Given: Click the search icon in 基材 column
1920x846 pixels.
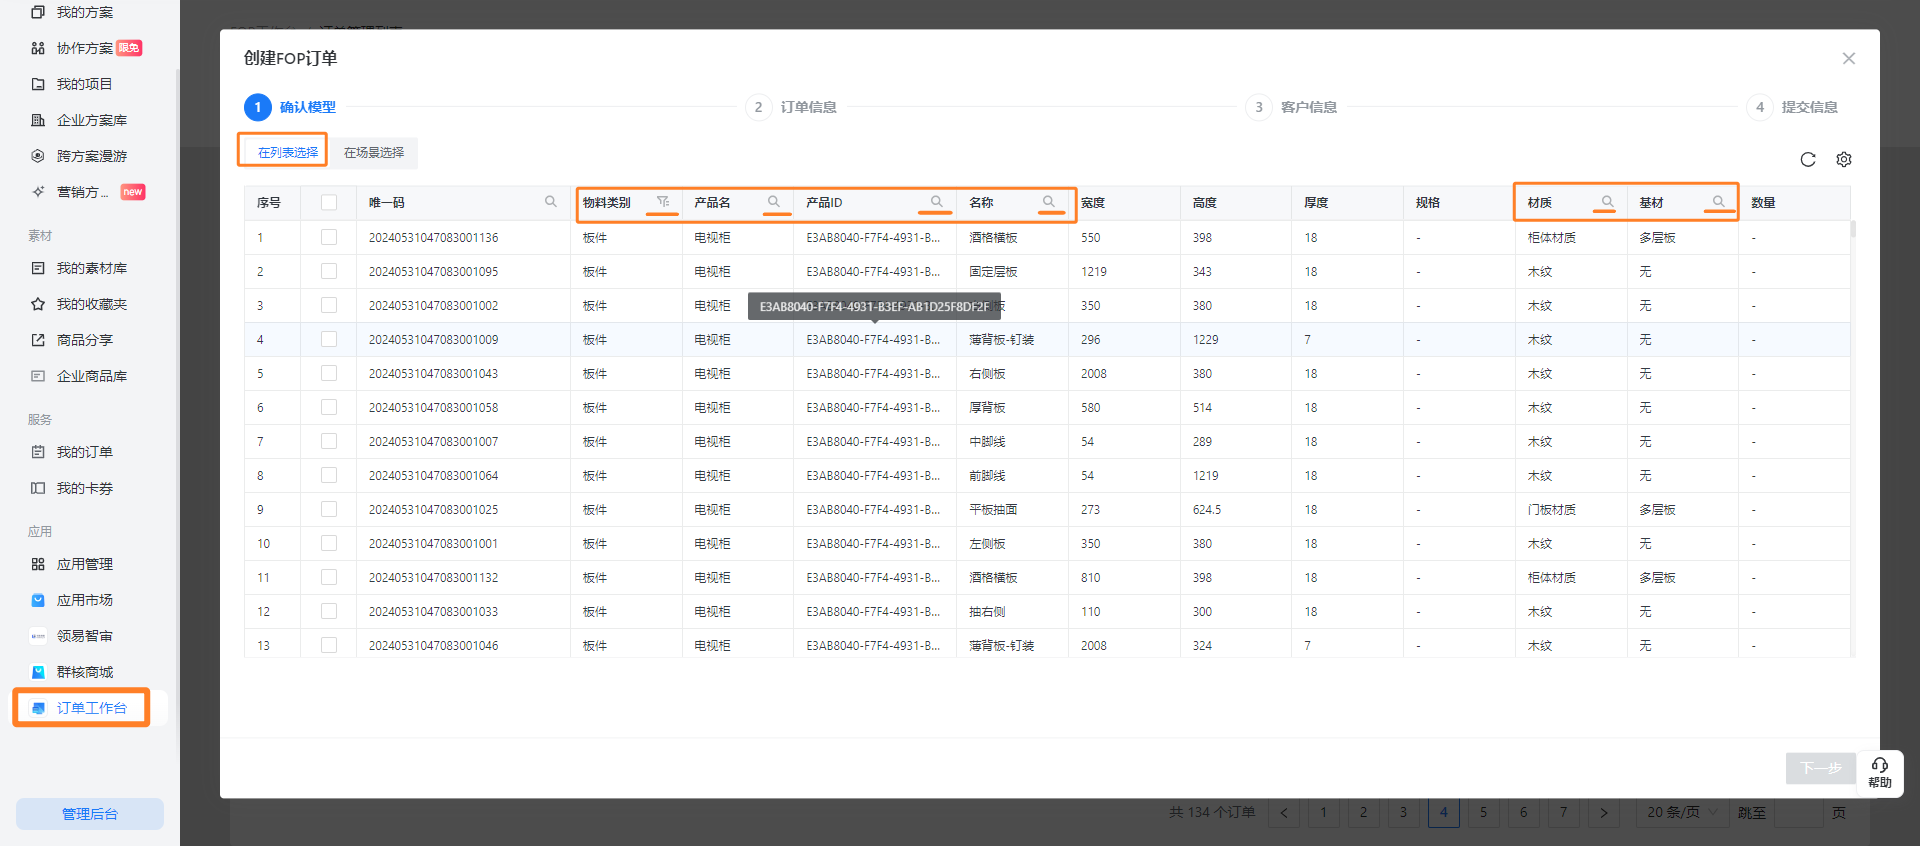Looking at the screenshot, I should [1718, 202].
